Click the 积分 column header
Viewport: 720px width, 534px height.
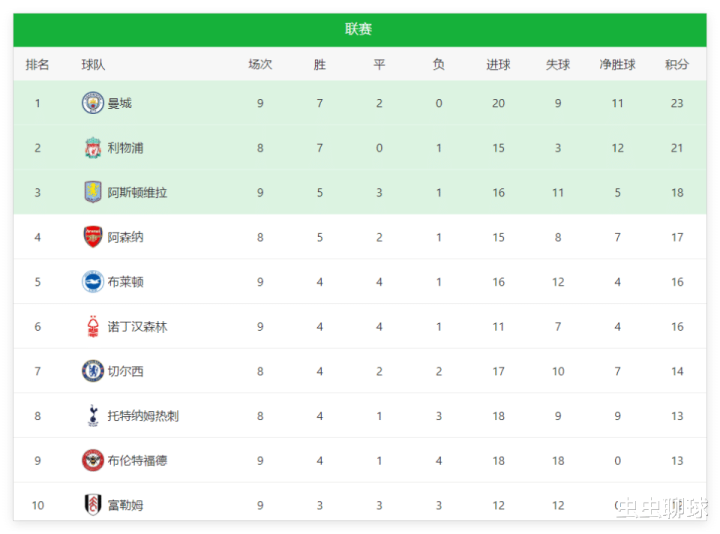(677, 64)
